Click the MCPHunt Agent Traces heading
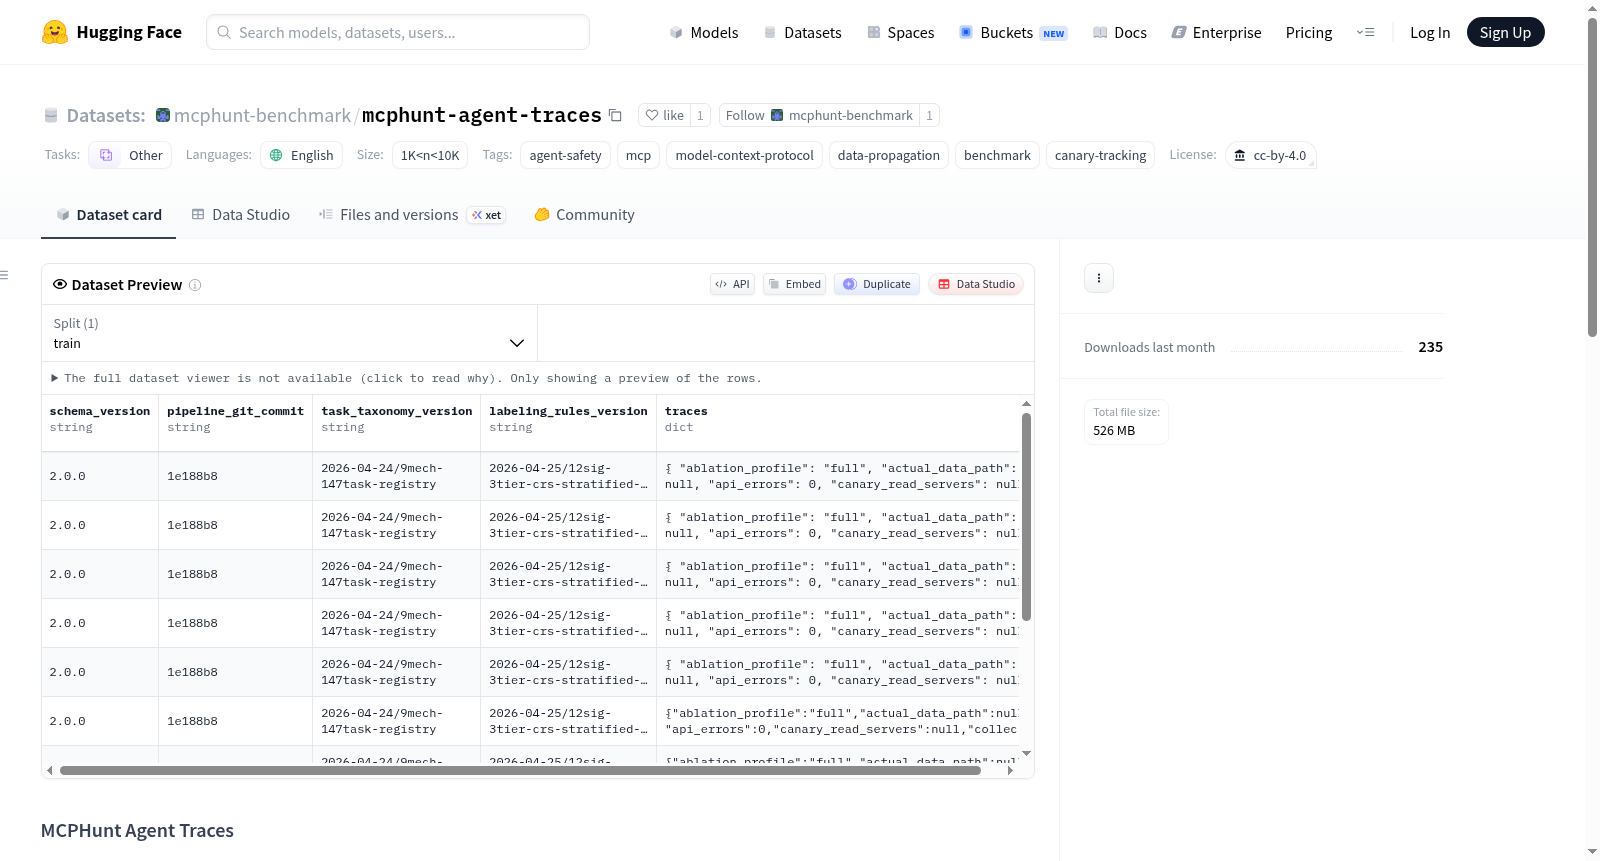 pyautogui.click(x=137, y=831)
